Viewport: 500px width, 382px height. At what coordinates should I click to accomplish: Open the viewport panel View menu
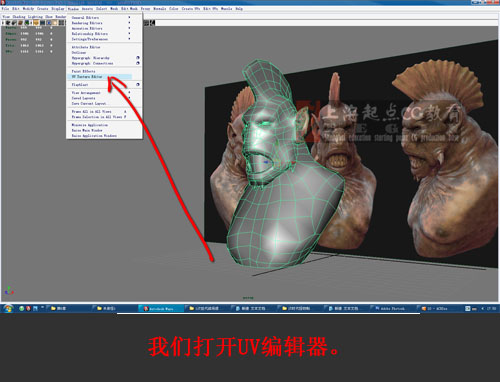[x=6, y=17]
